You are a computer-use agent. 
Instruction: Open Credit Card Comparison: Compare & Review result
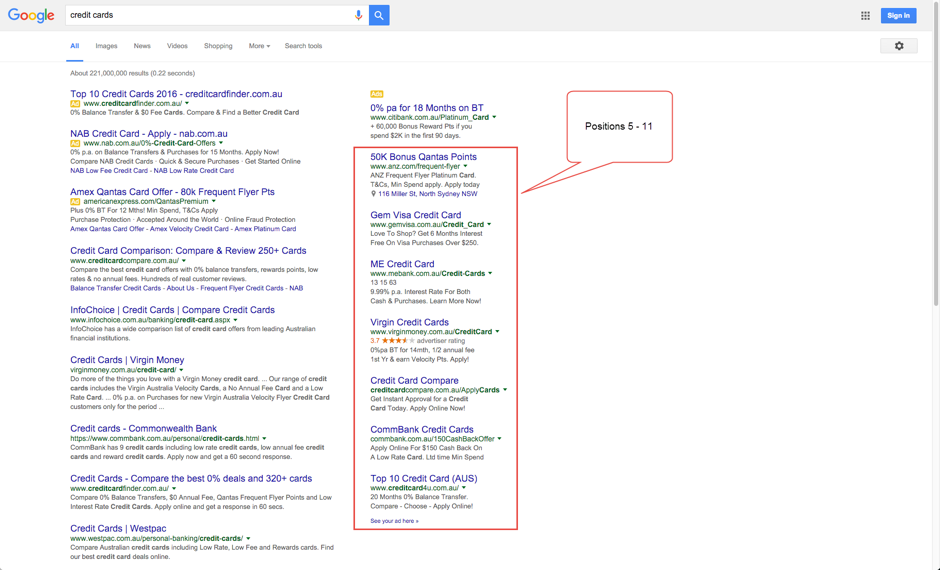[x=188, y=251]
